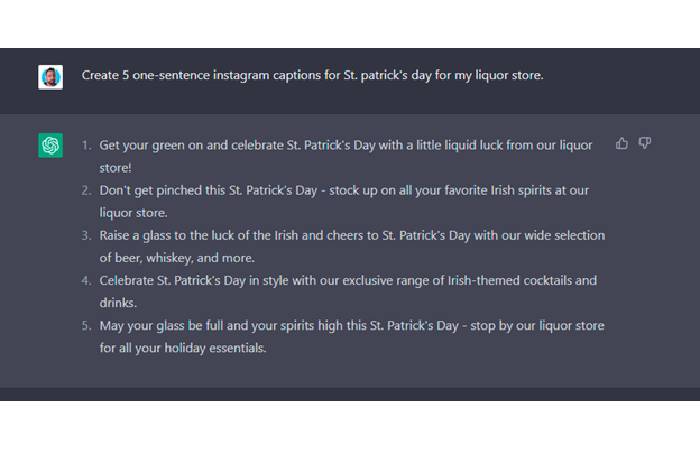This screenshot has width=700, height=450.
Task: Click caption 3 starting 'Raise a glass'
Action: pos(352,246)
